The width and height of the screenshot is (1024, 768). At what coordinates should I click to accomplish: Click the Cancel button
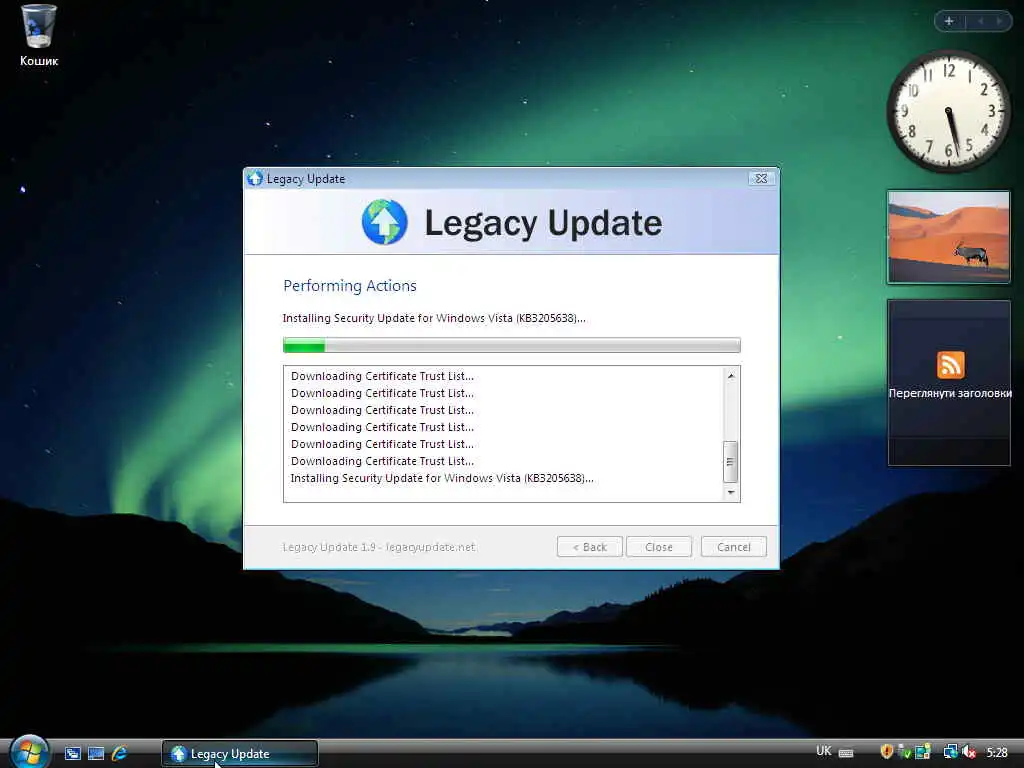(734, 547)
